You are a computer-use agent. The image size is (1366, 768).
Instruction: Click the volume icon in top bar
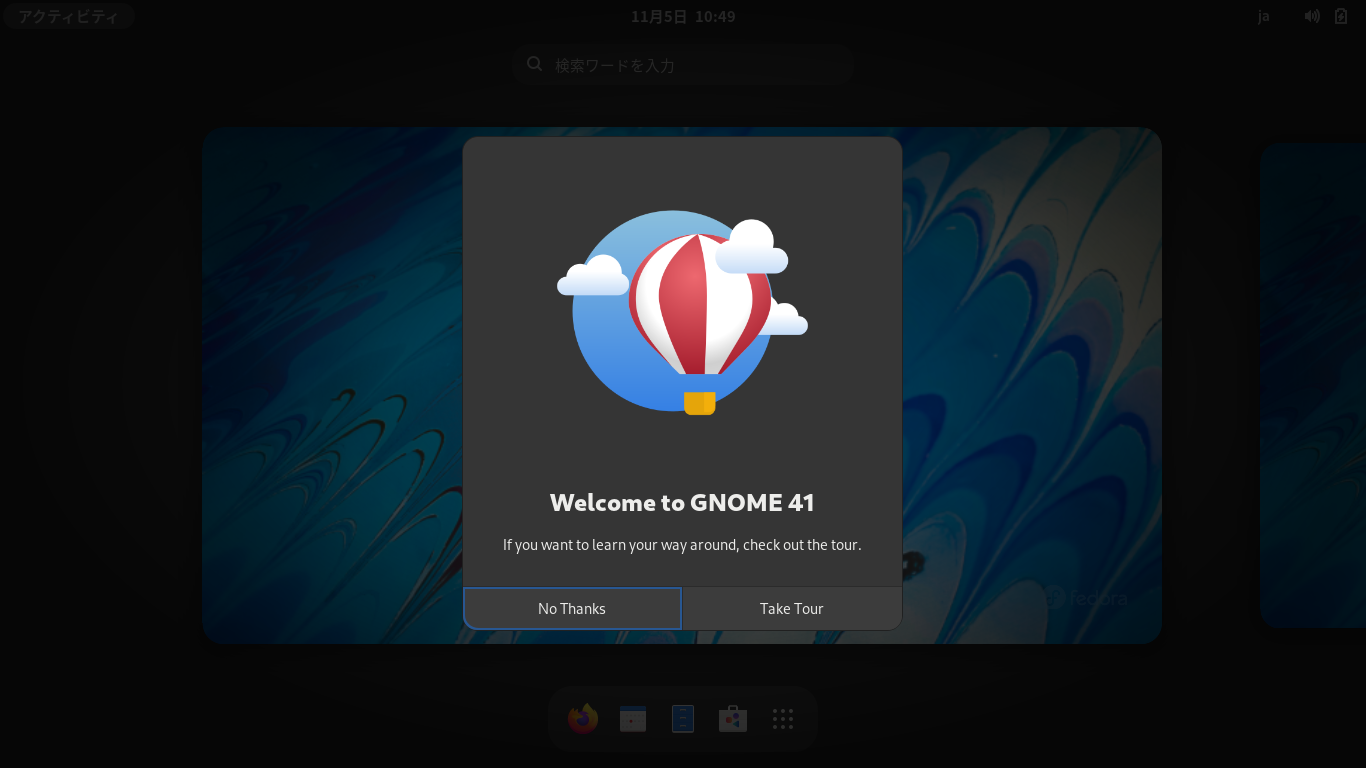(1312, 16)
